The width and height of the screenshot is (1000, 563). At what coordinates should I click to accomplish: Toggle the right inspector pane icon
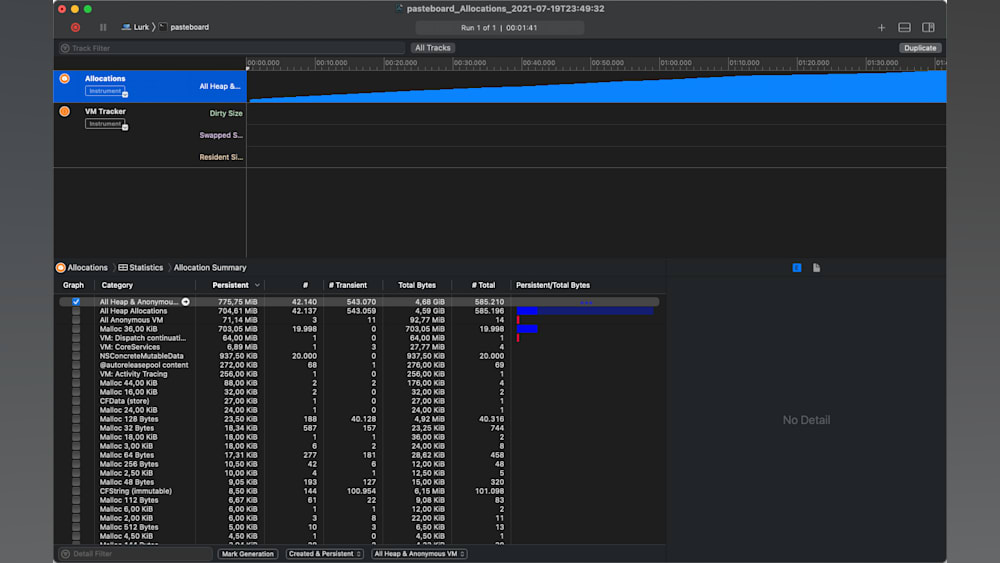[929, 27]
